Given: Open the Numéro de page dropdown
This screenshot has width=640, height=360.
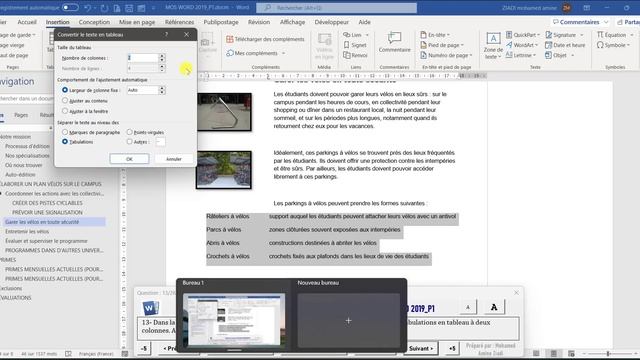Looking at the screenshot, I should (x=446, y=55).
